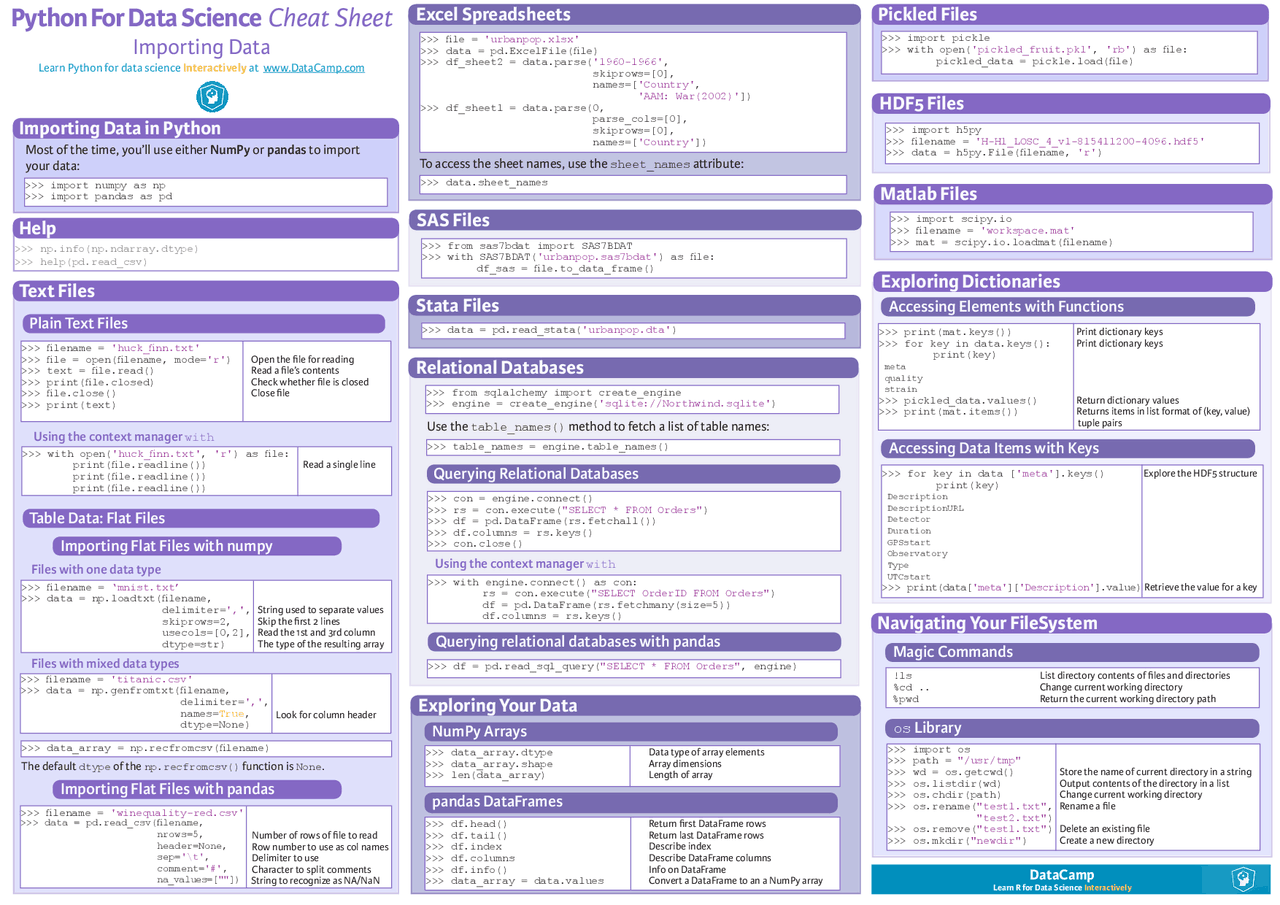Click the 'os Library' subheader
The width and height of the screenshot is (1280, 905).
[x=1072, y=728]
